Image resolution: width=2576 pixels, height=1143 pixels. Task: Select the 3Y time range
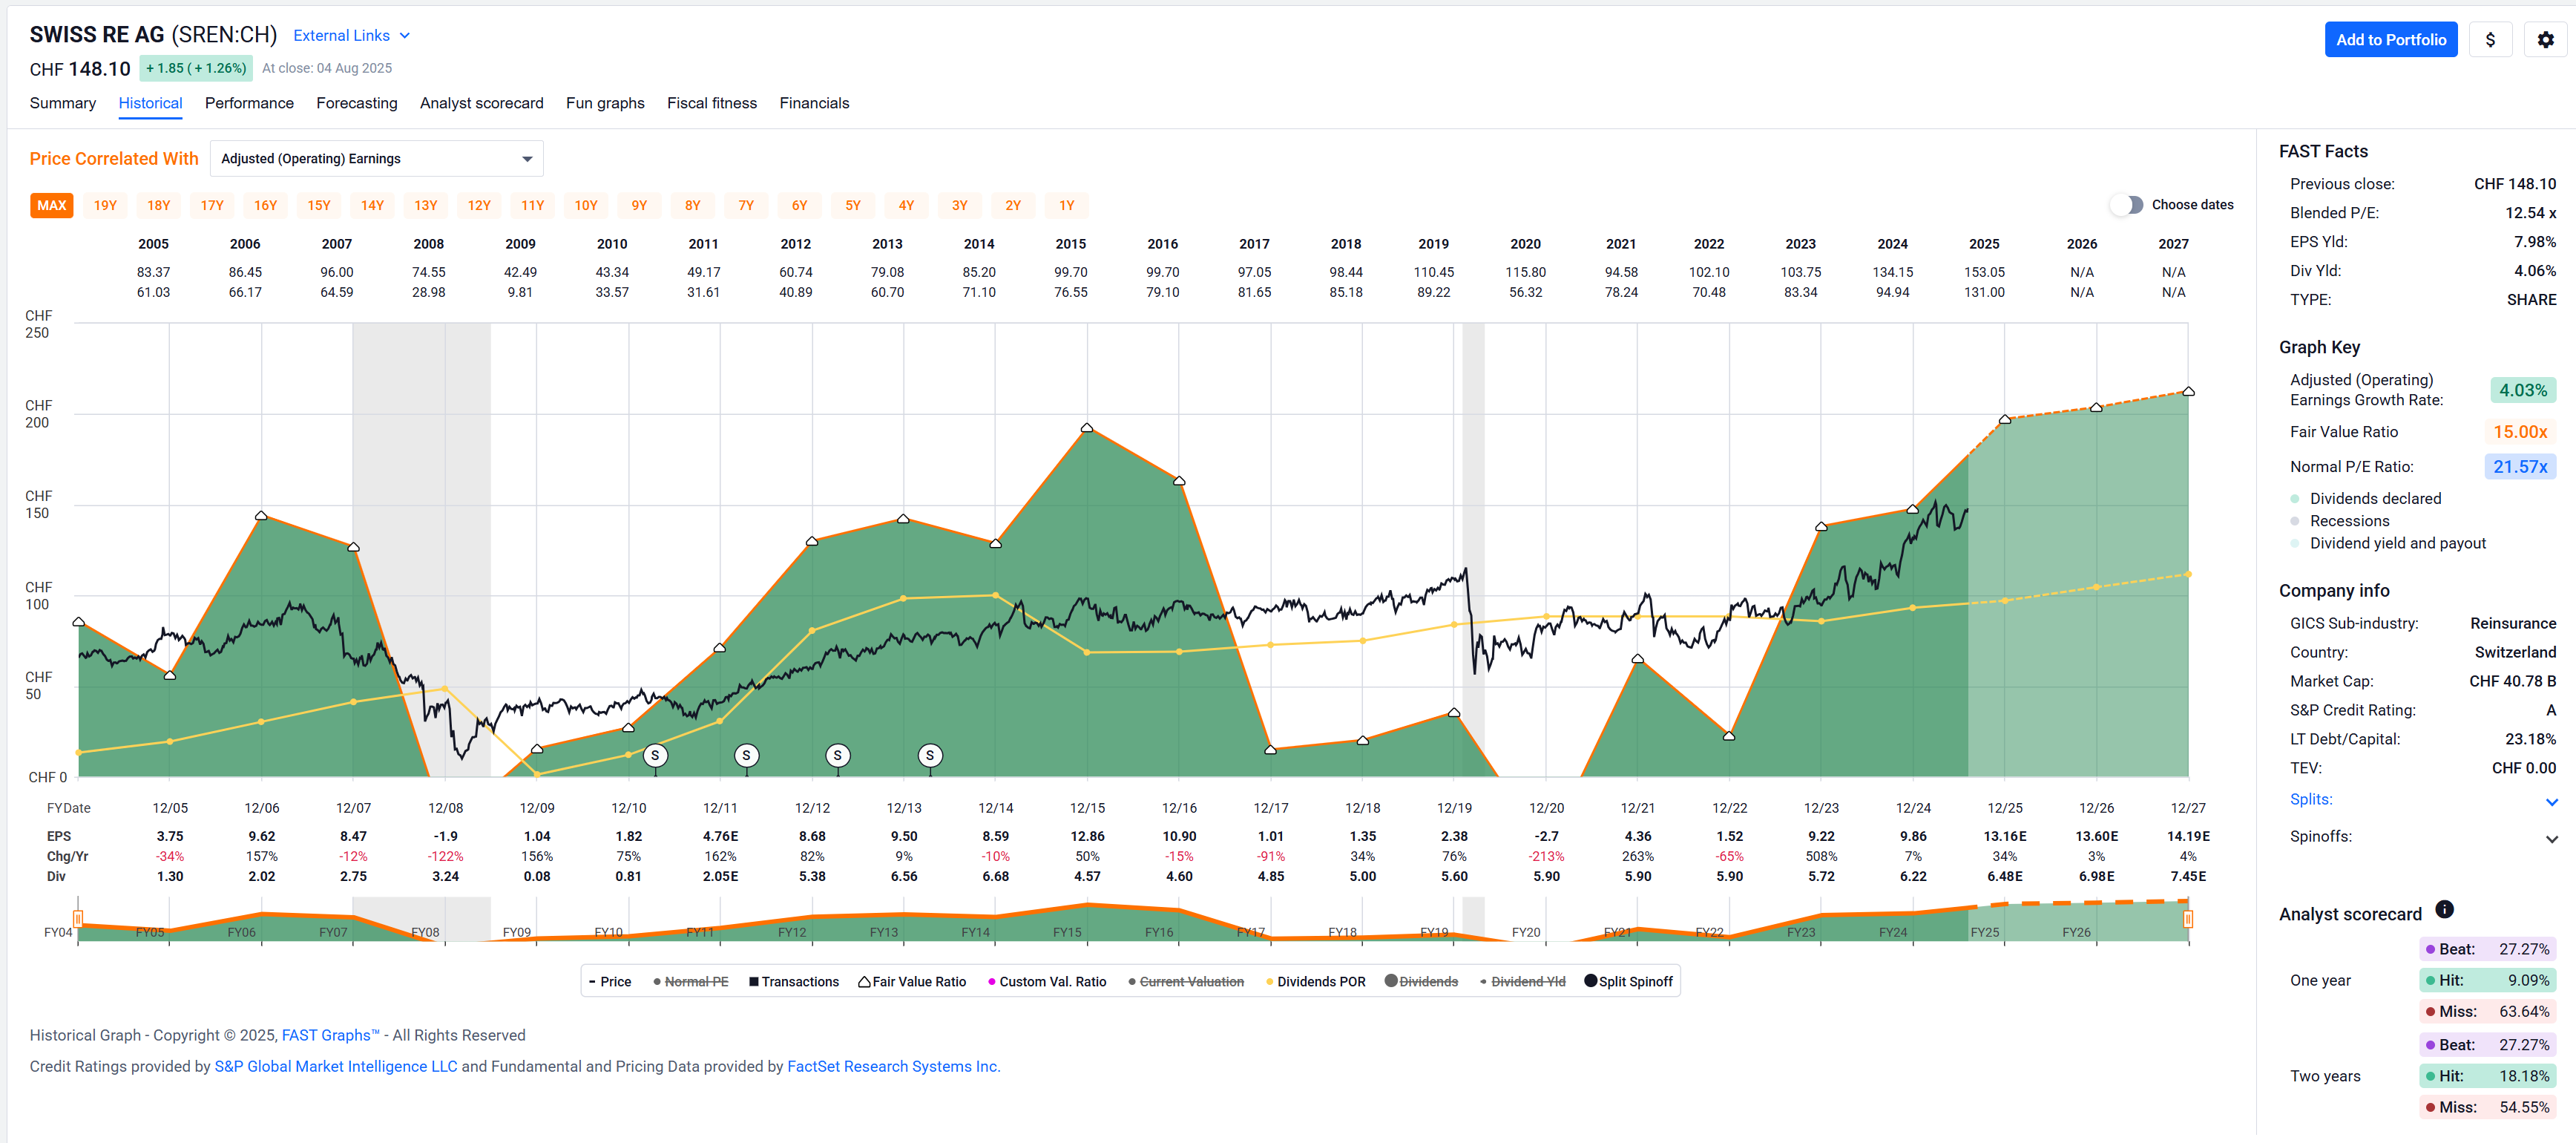[960, 205]
